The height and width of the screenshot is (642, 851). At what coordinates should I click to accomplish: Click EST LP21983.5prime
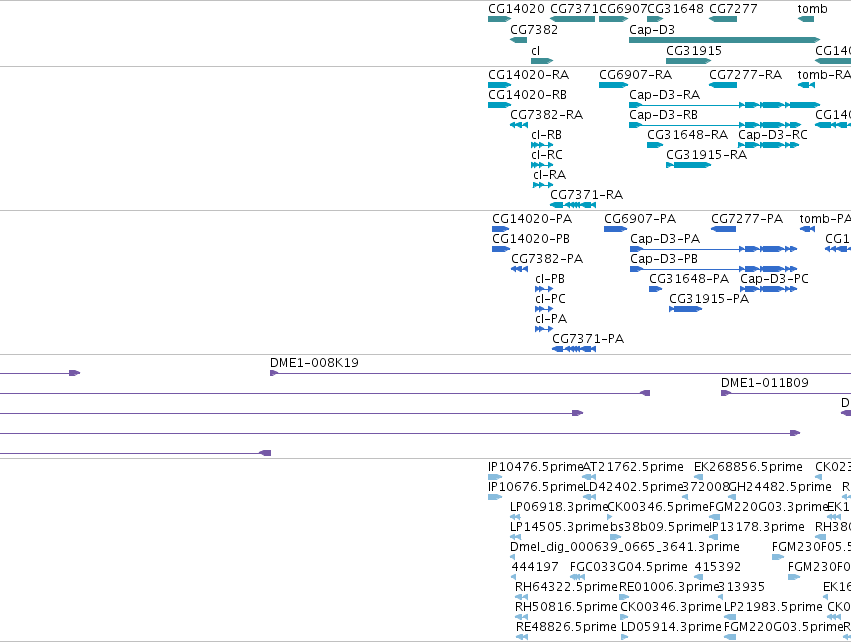tap(730, 617)
